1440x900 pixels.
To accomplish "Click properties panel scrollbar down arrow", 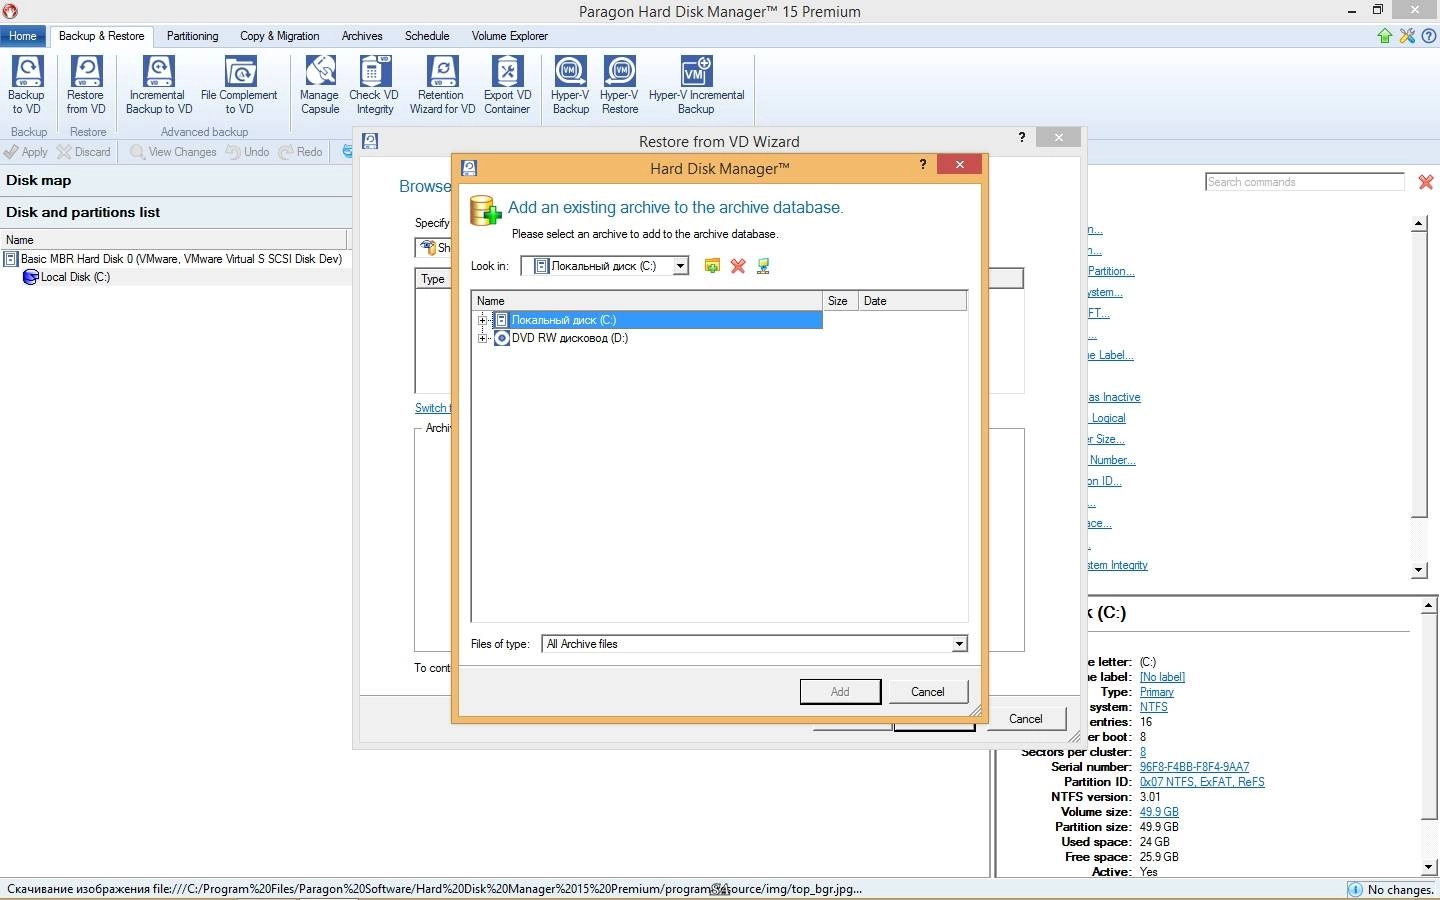I will click(1429, 867).
